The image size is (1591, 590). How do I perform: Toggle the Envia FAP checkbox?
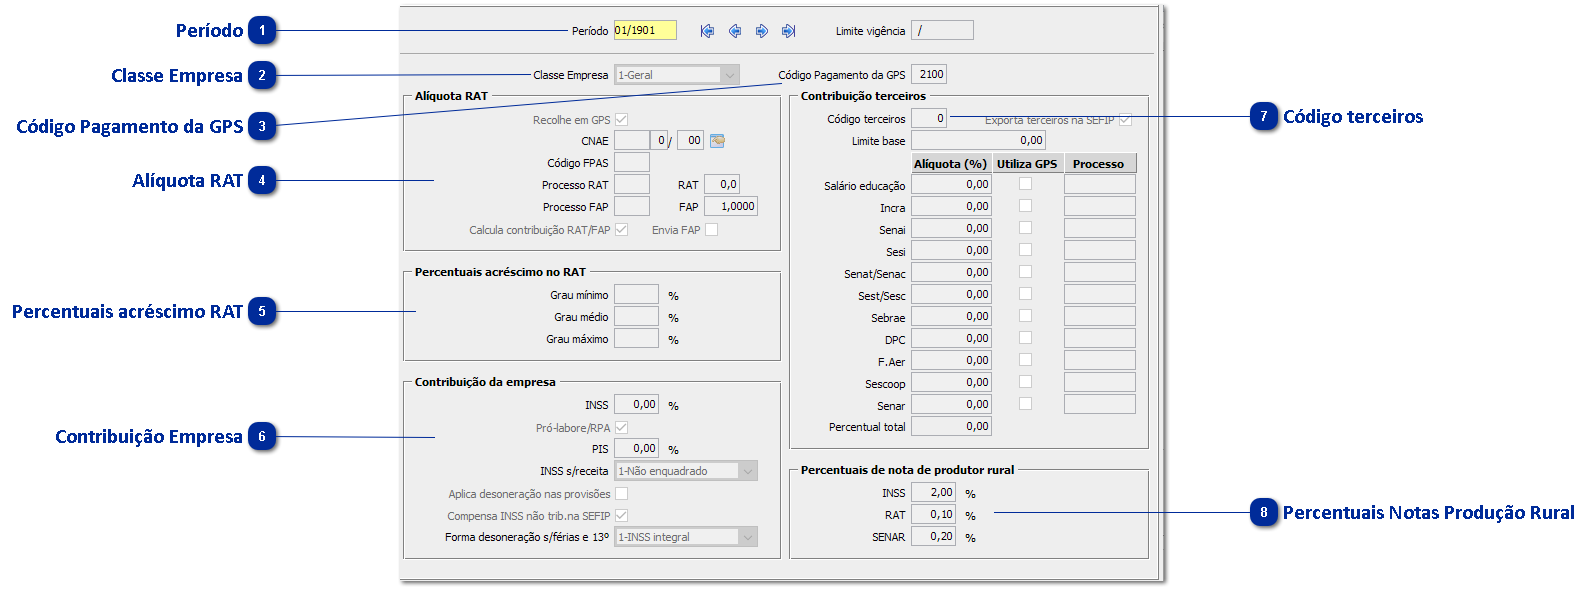(712, 230)
